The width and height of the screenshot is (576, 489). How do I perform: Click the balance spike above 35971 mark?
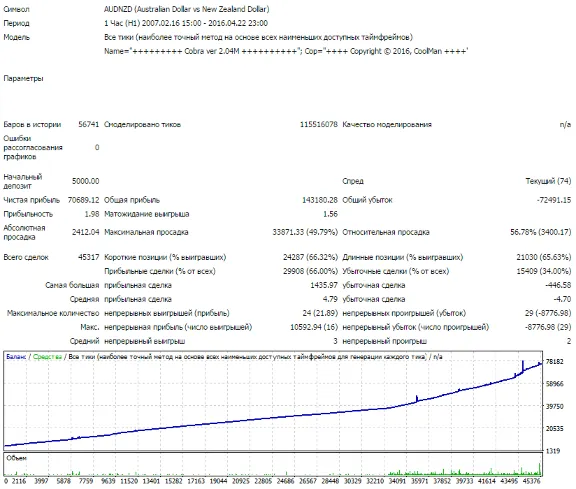click(417, 399)
